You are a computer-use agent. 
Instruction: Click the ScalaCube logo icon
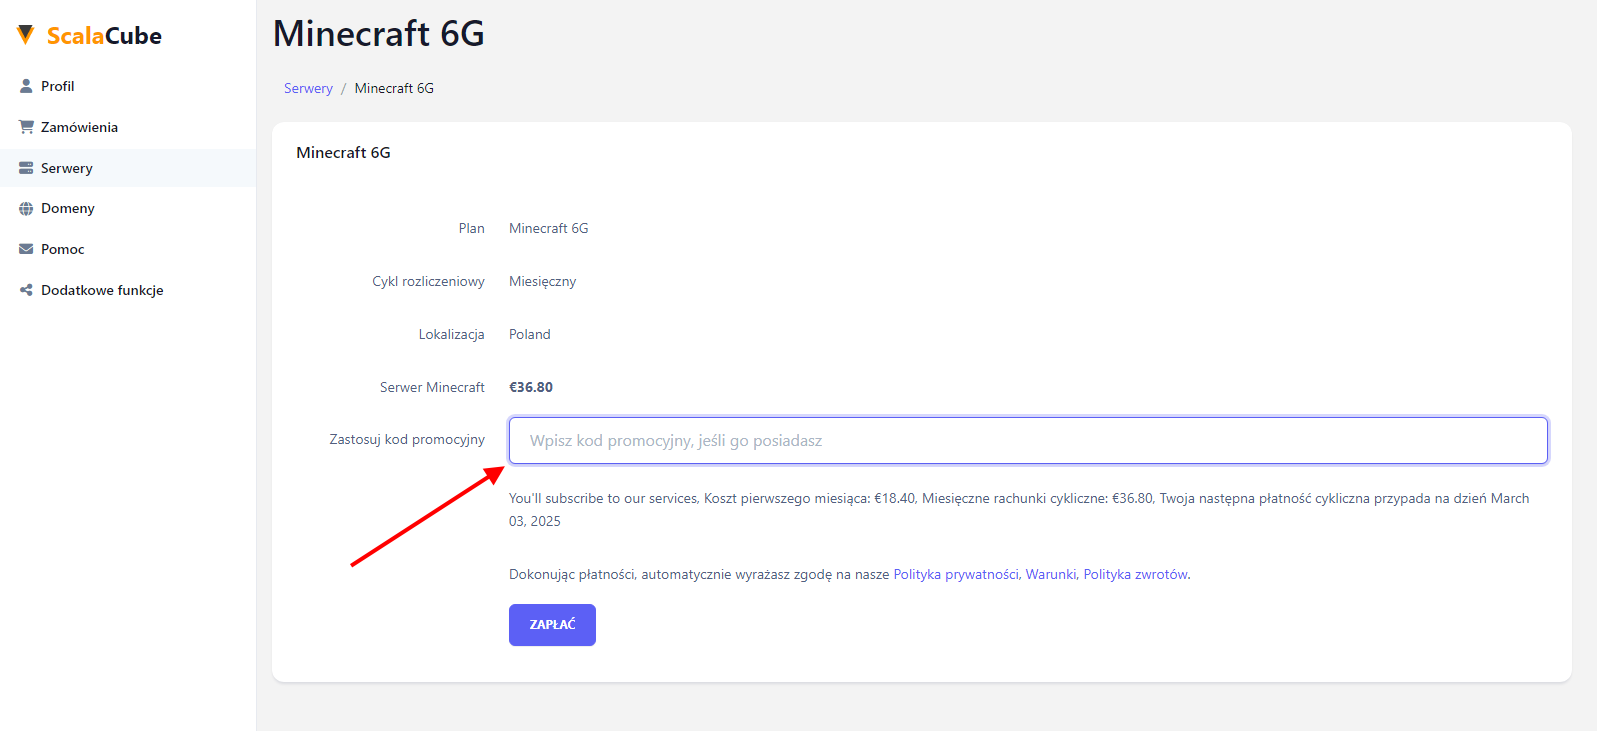[x=26, y=35]
